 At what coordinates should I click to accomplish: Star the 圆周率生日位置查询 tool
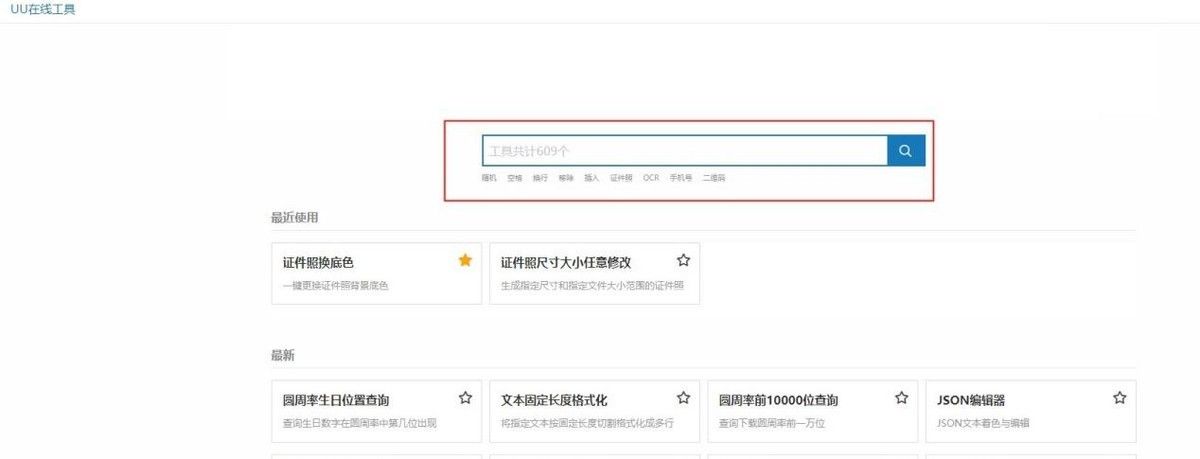click(x=465, y=398)
